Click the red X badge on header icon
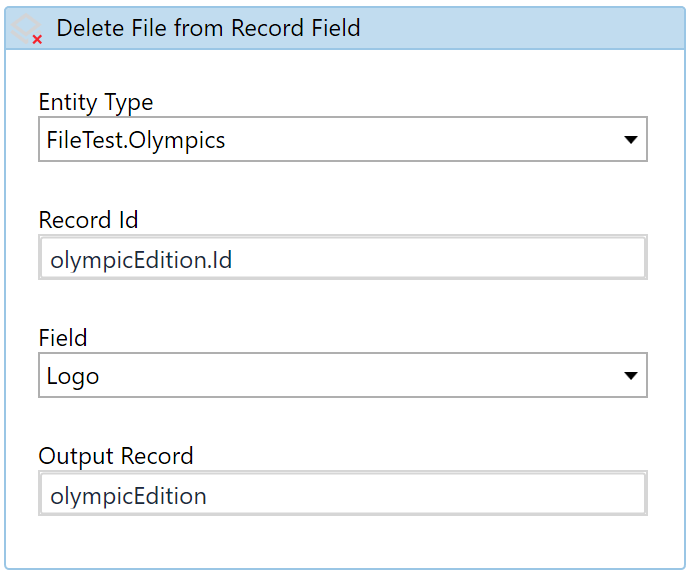This screenshot has height=574, width=691. tap(37, 40)
